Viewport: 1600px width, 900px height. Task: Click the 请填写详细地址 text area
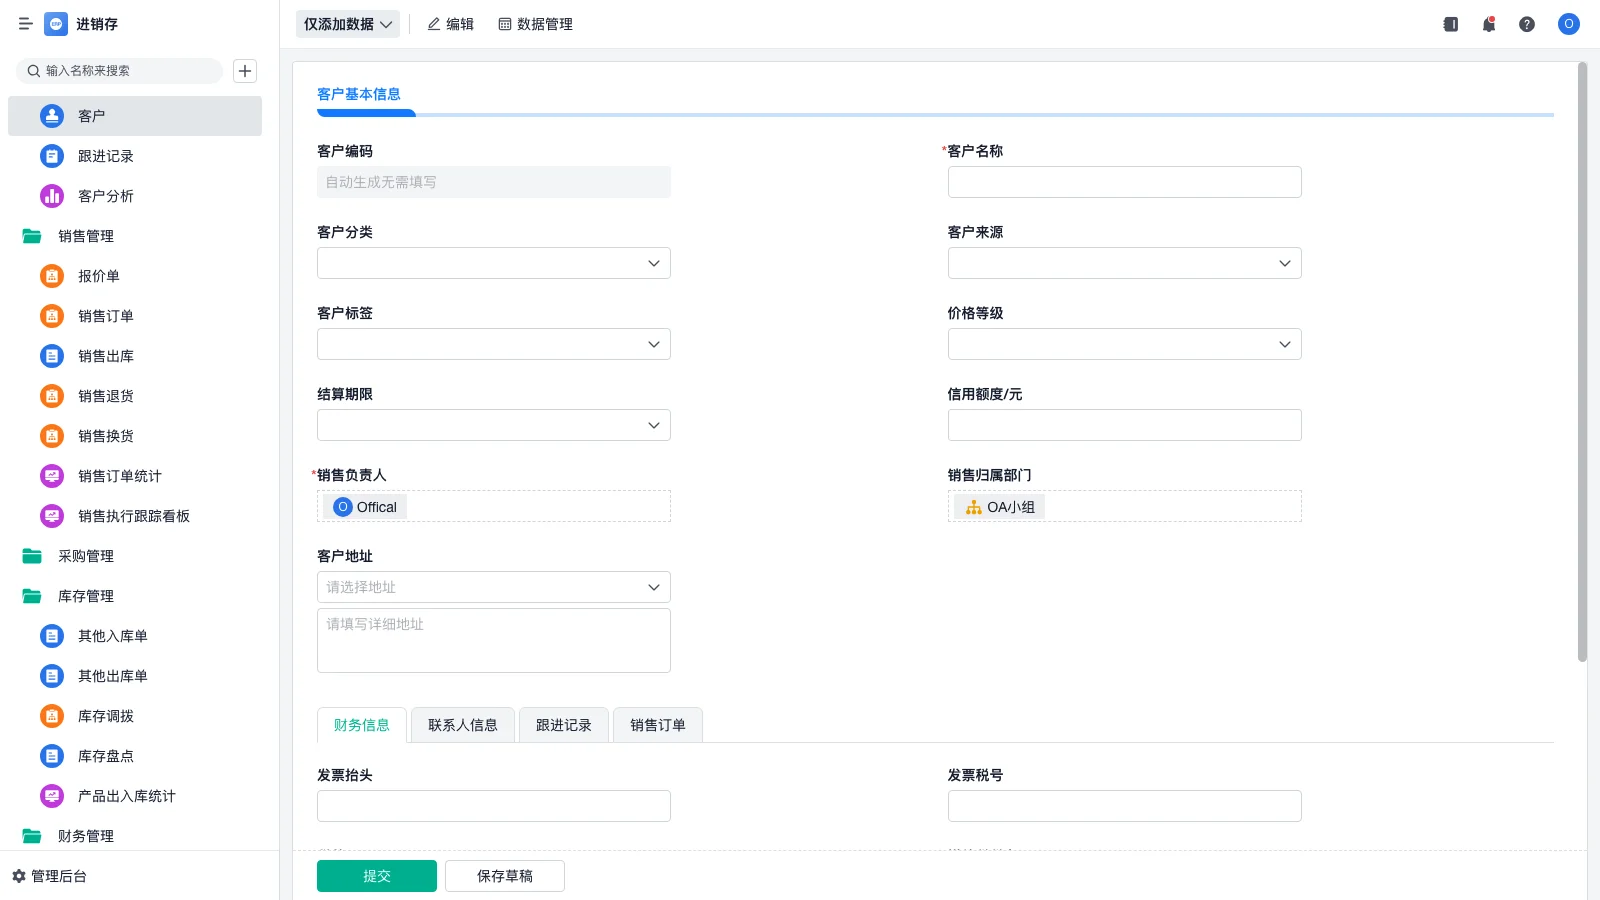(x=494, y=641)
